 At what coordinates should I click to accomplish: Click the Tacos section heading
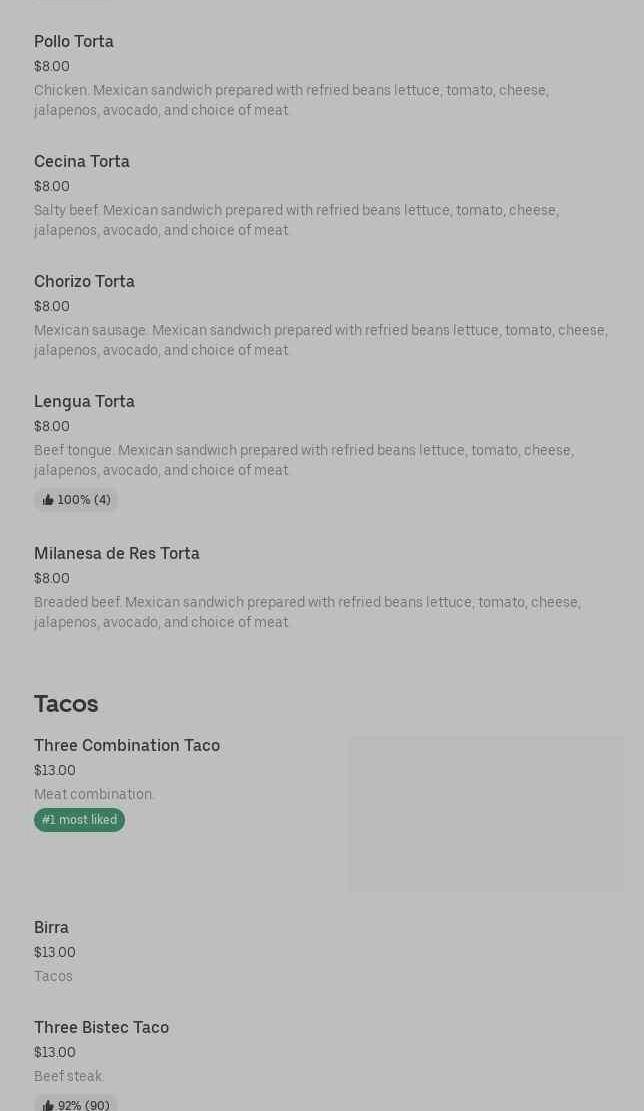66,704
